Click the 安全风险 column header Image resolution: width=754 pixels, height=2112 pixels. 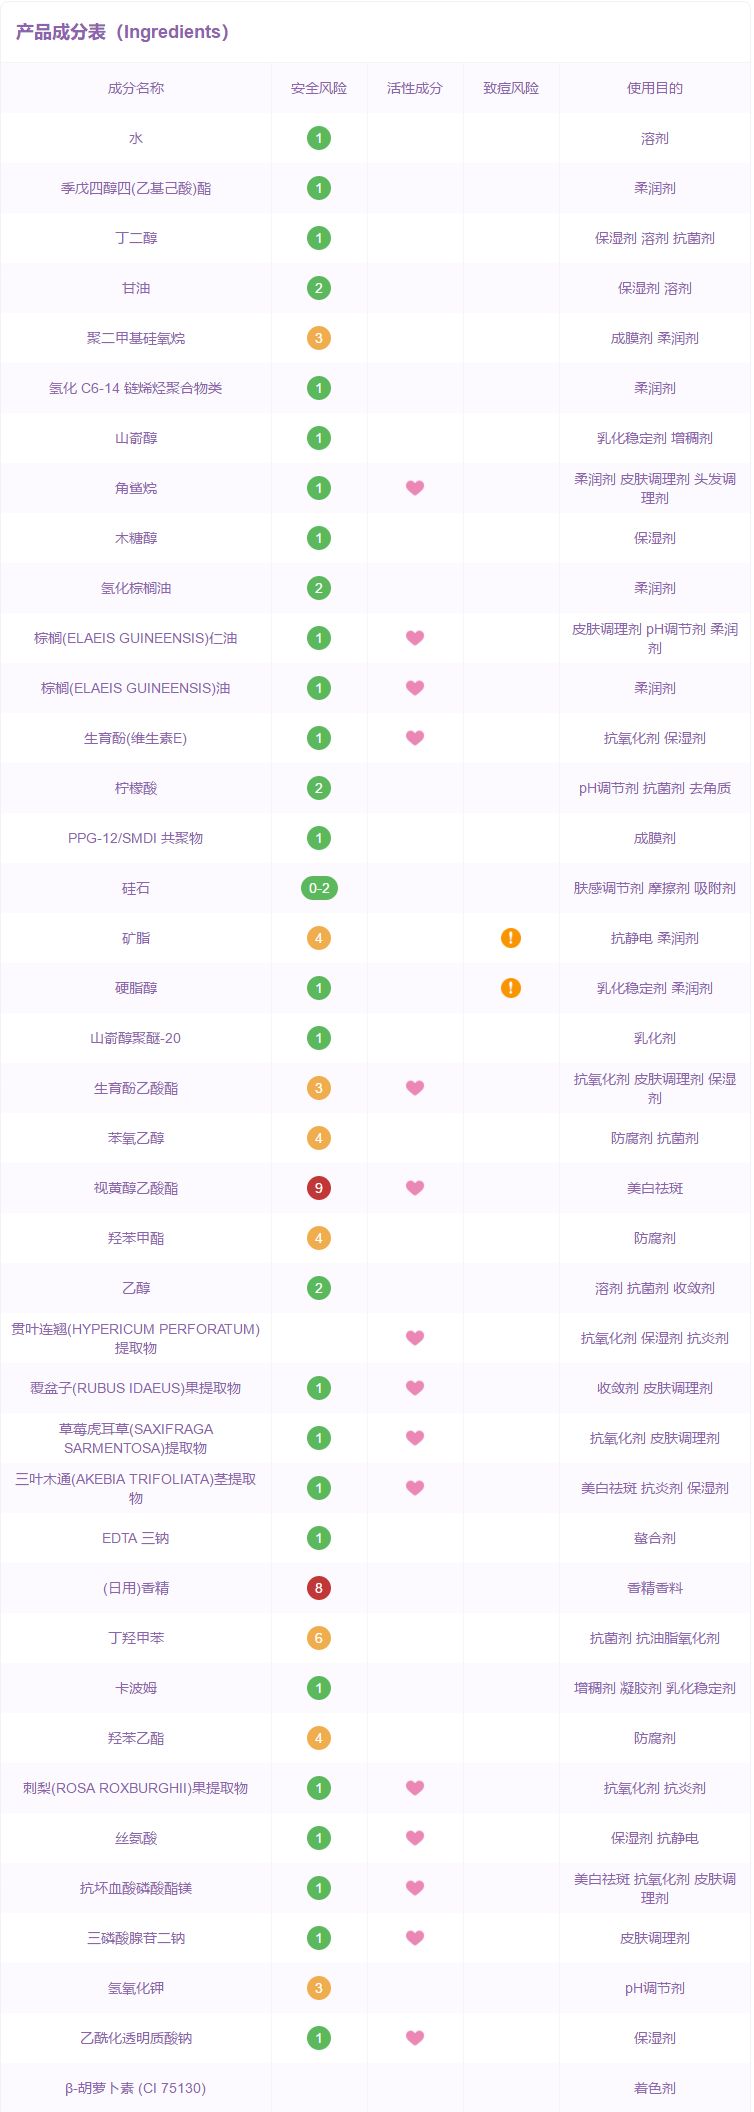pyautogui.click(x=319, y=88)
